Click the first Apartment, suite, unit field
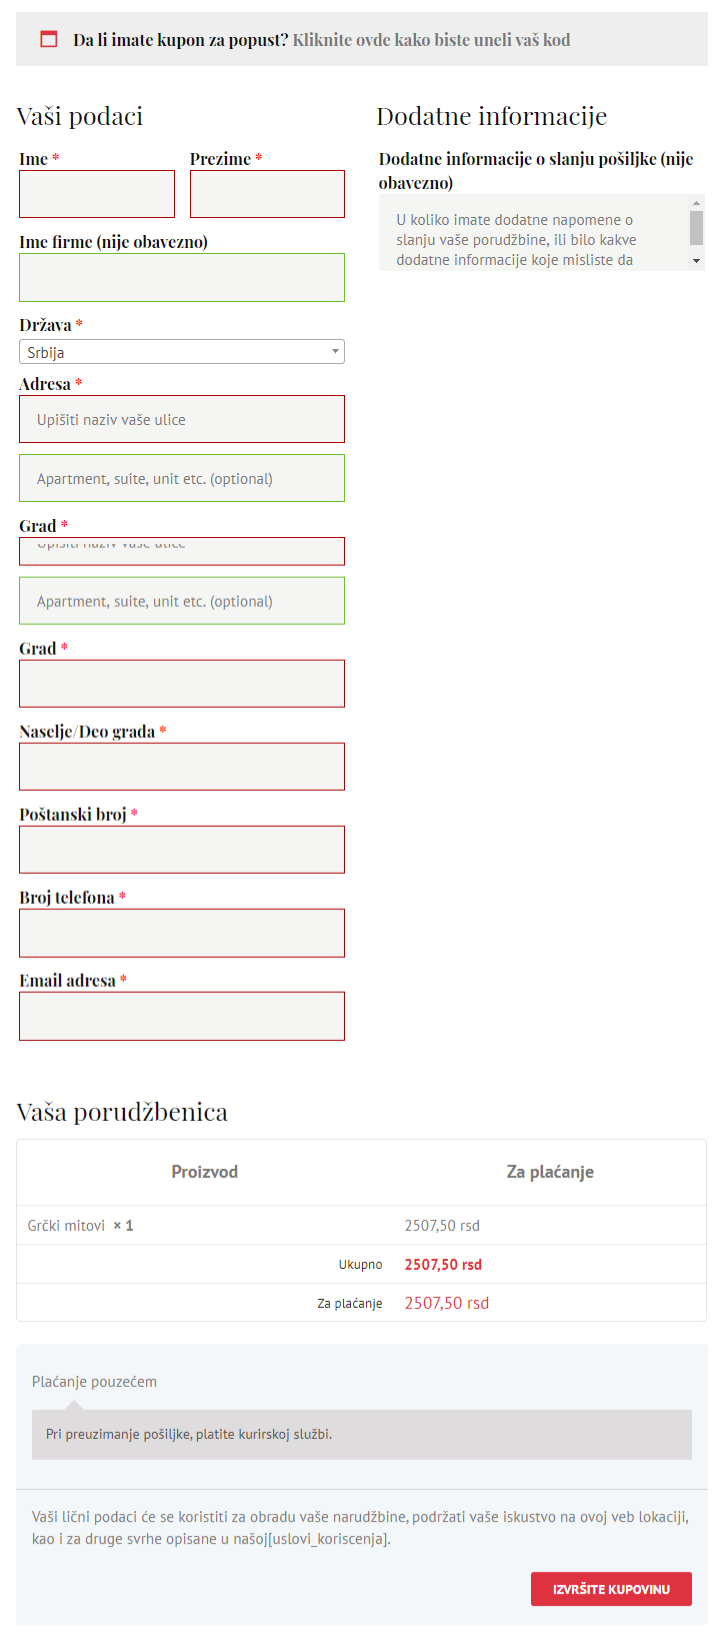This screenshot has width=726, height=1638. (182, 478)
